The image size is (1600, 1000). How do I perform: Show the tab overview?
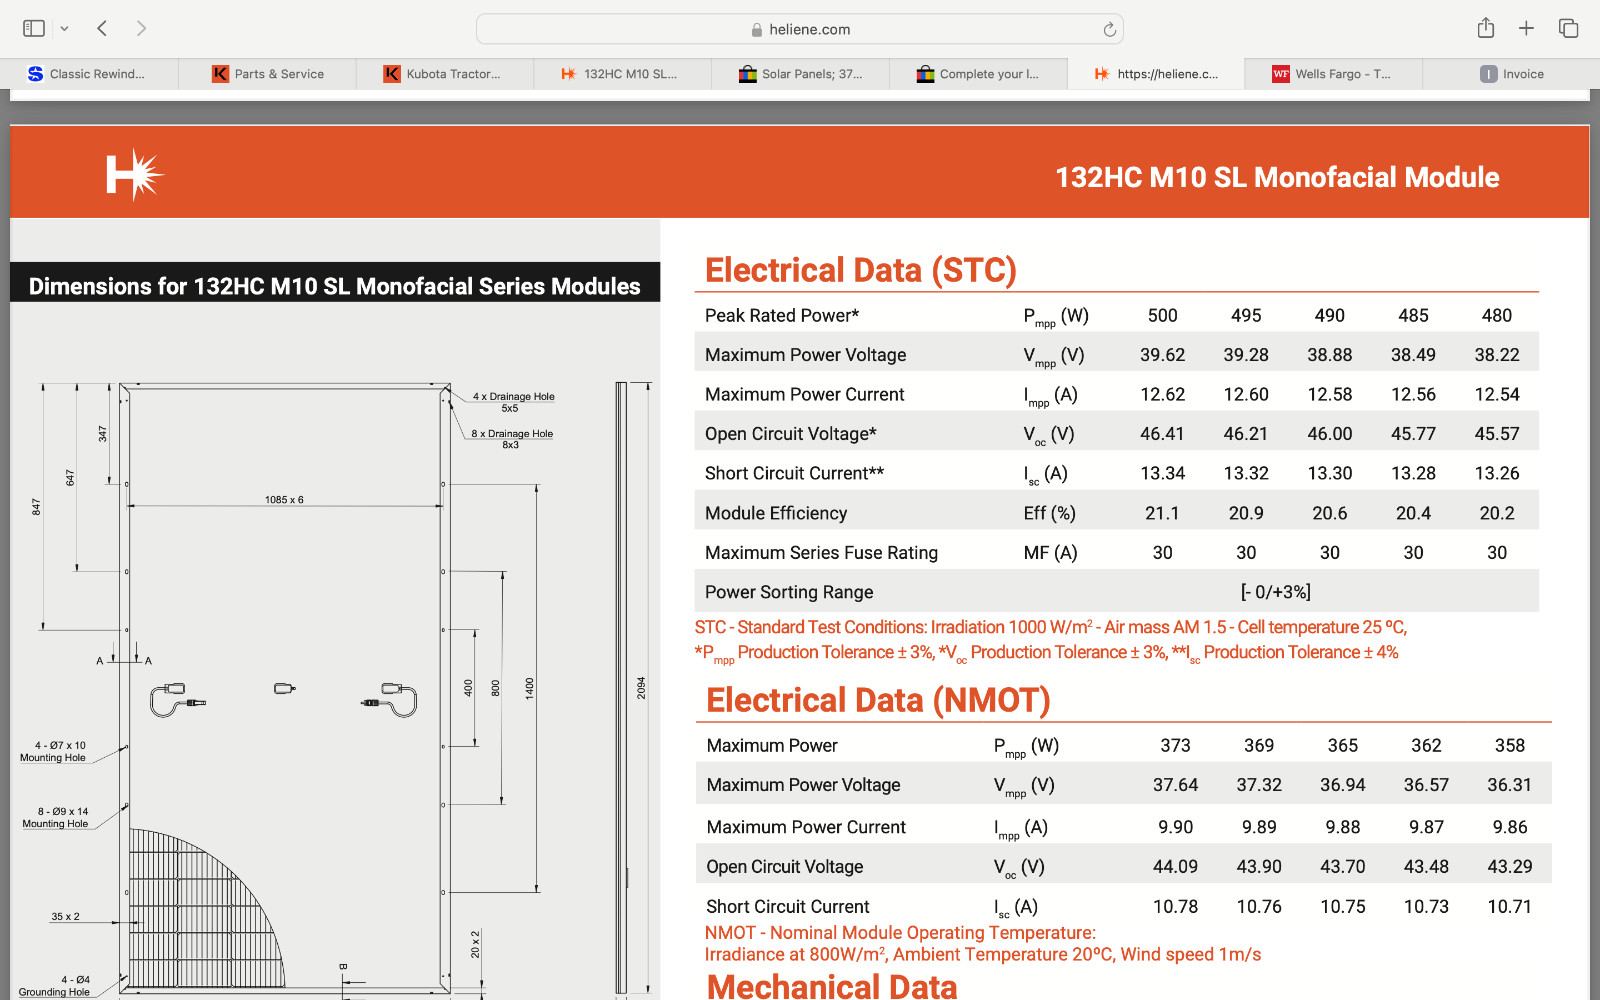click(x=1568, y=28)
